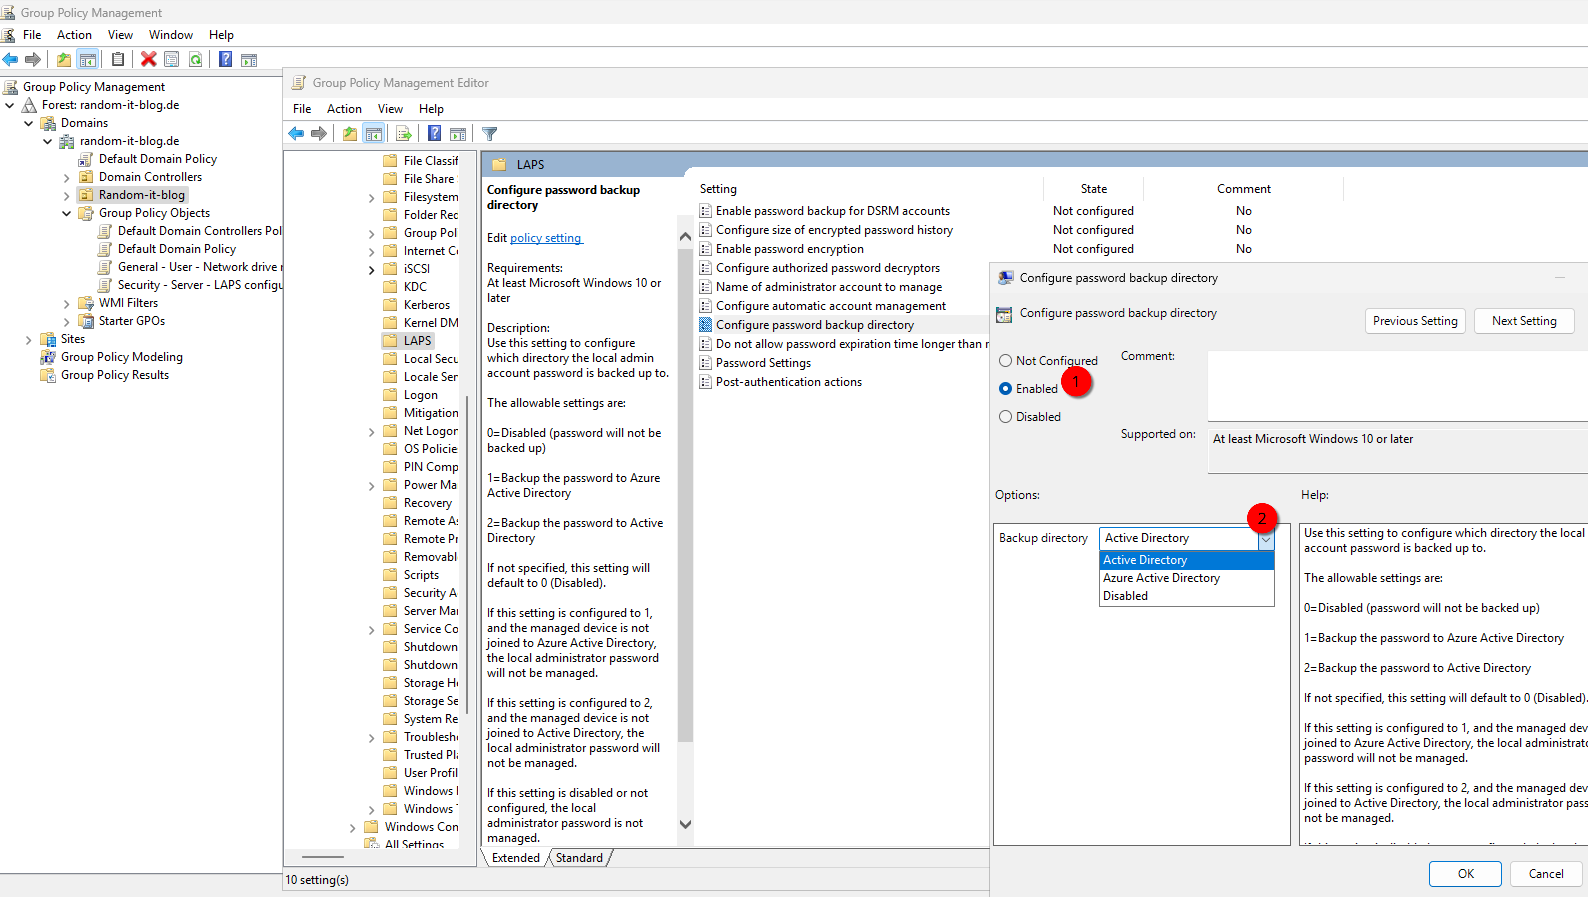Click Export List icon in Editor toolbar

(404, 134)
